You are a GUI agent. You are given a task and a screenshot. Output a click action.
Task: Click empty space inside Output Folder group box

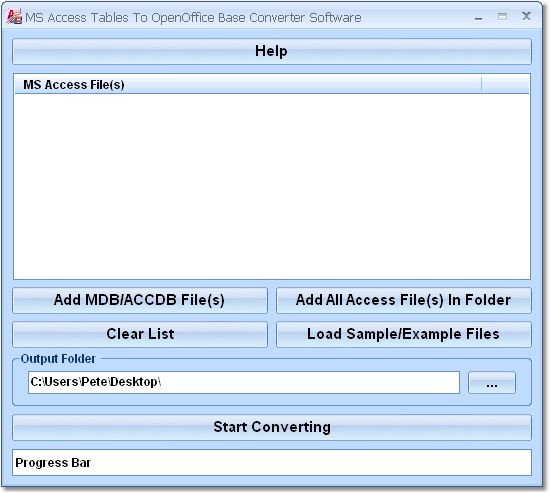pos(272,399)
